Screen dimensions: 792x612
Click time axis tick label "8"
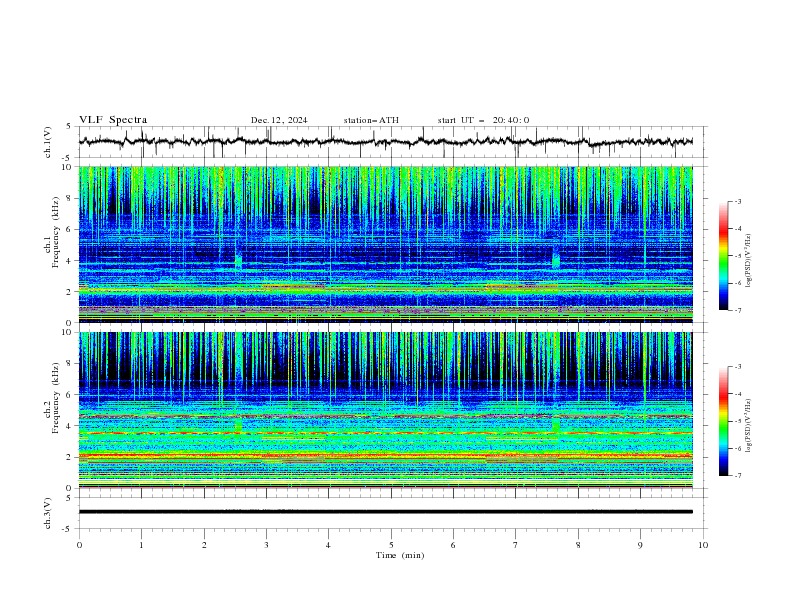click(578, 545)
